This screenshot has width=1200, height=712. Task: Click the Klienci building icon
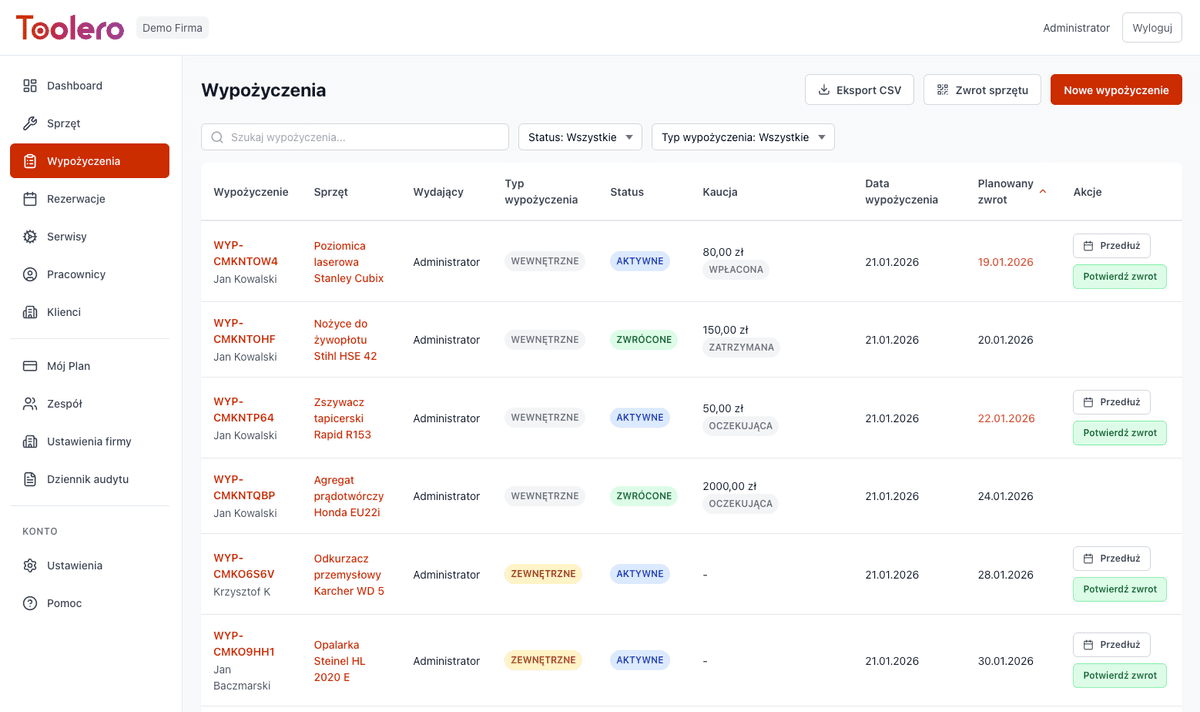coord(30,312)
